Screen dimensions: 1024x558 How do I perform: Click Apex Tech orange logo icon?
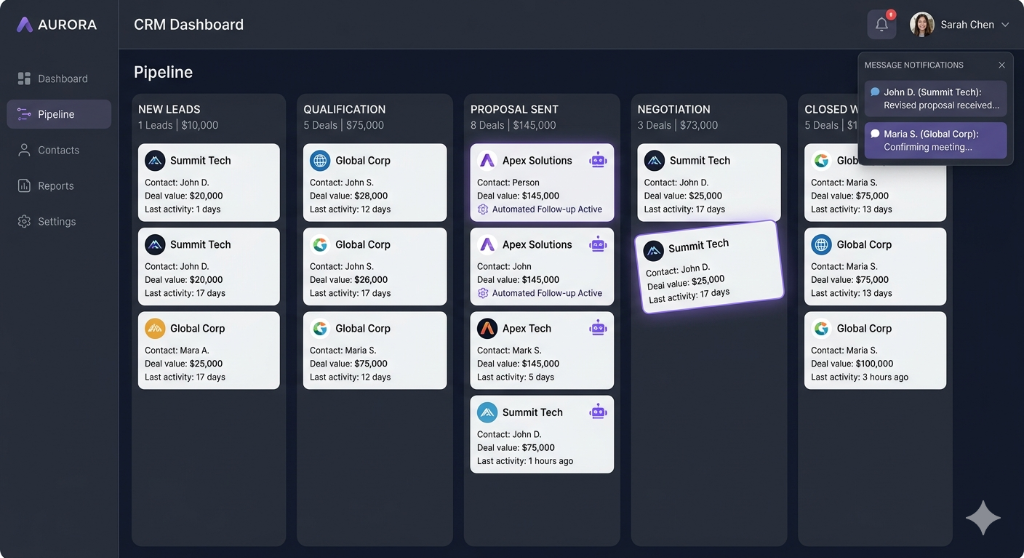coord(487,328)
